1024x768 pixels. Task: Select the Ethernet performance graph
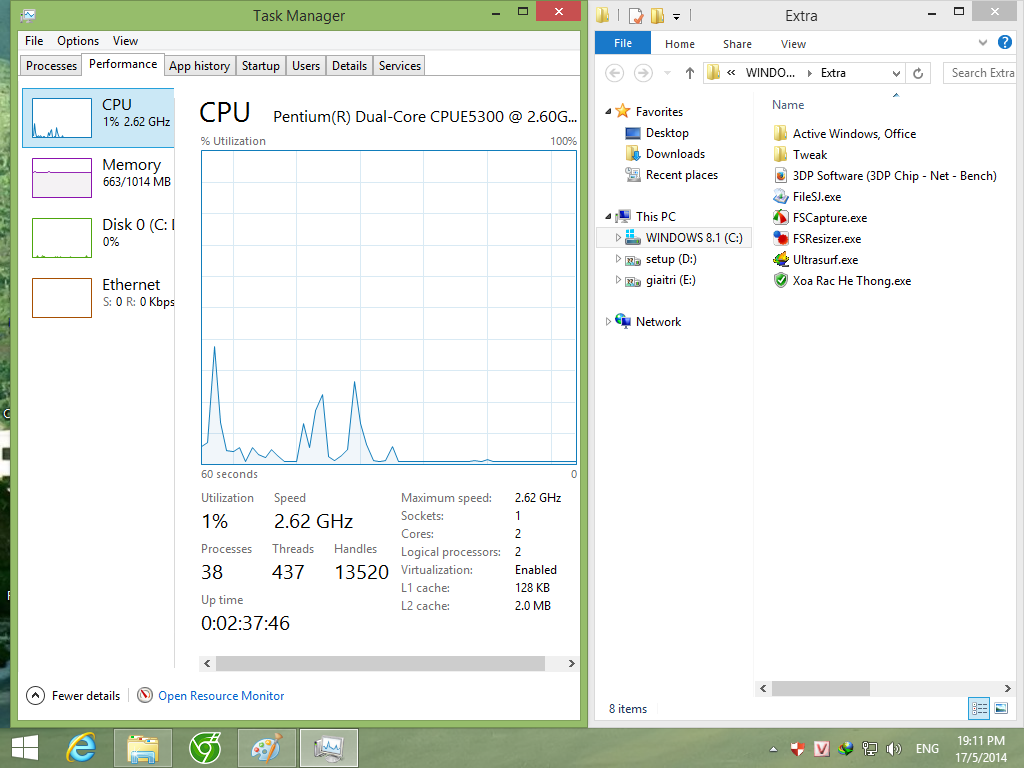tap(62, 298)
